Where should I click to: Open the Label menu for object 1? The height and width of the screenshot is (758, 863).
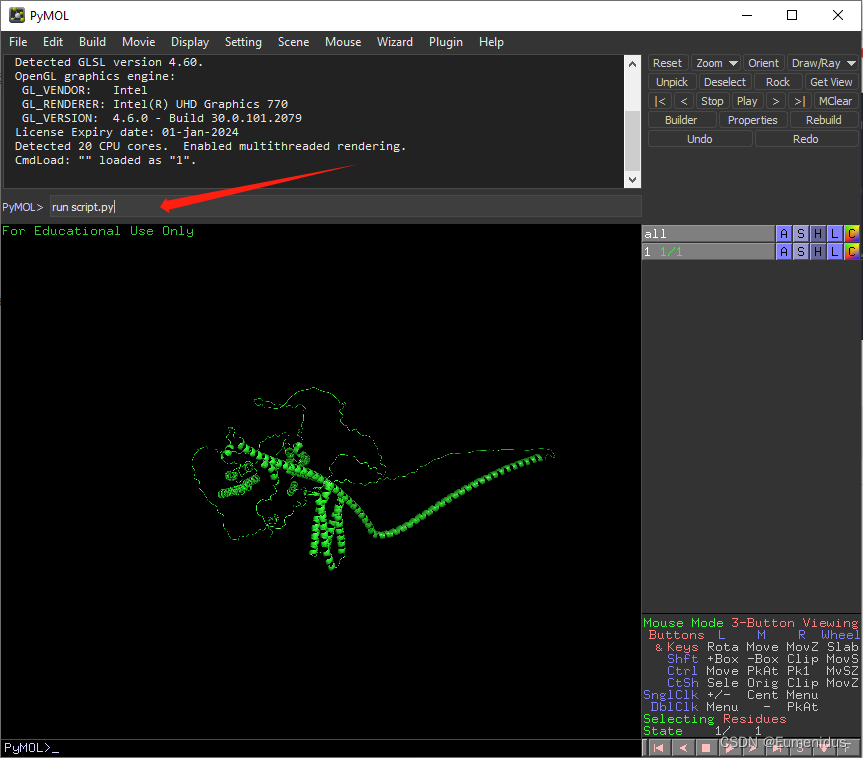pyautogui.click(x=835, y=252)
